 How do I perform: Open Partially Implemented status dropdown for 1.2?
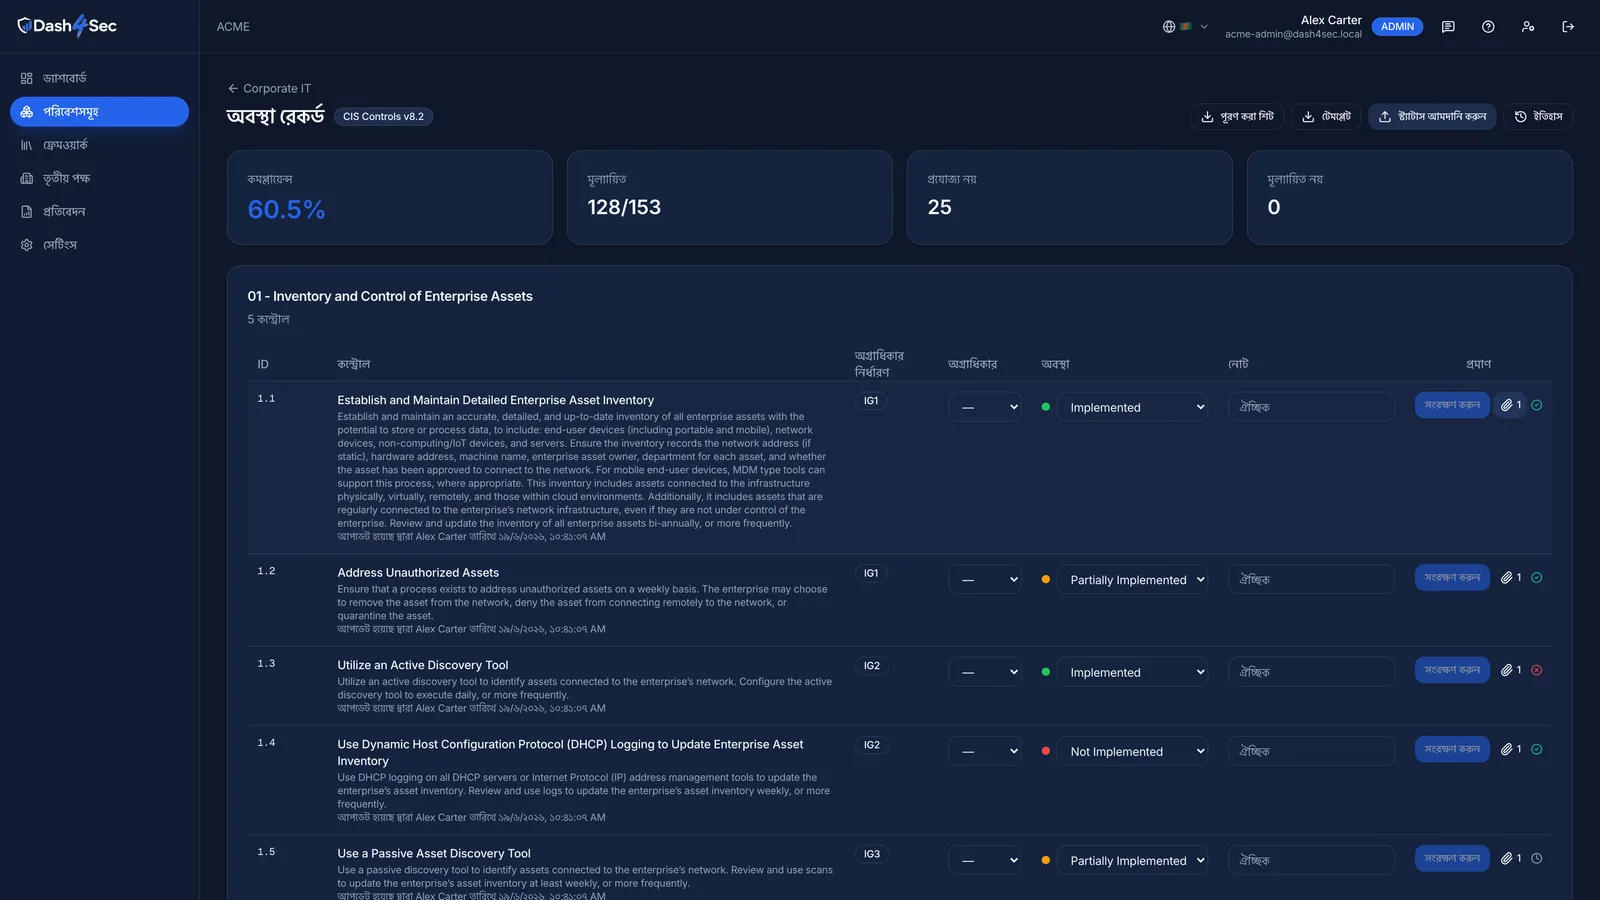1132,579
